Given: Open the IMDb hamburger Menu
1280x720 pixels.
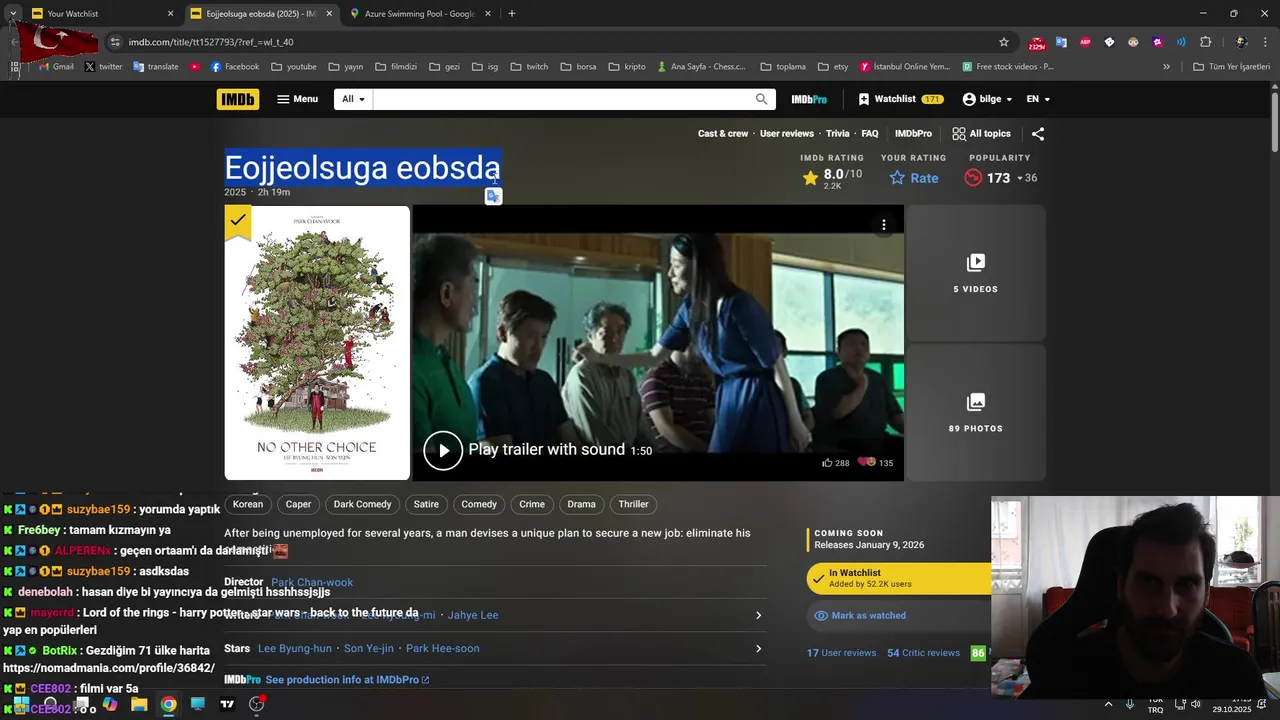Looking at the screenshot, I should click(x=297, y=99).
